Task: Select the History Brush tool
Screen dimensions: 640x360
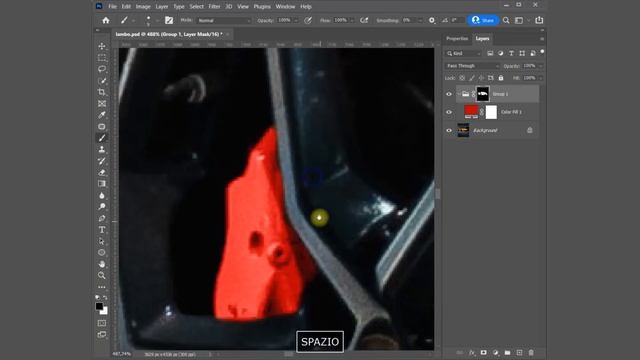Action: point(102,161)
